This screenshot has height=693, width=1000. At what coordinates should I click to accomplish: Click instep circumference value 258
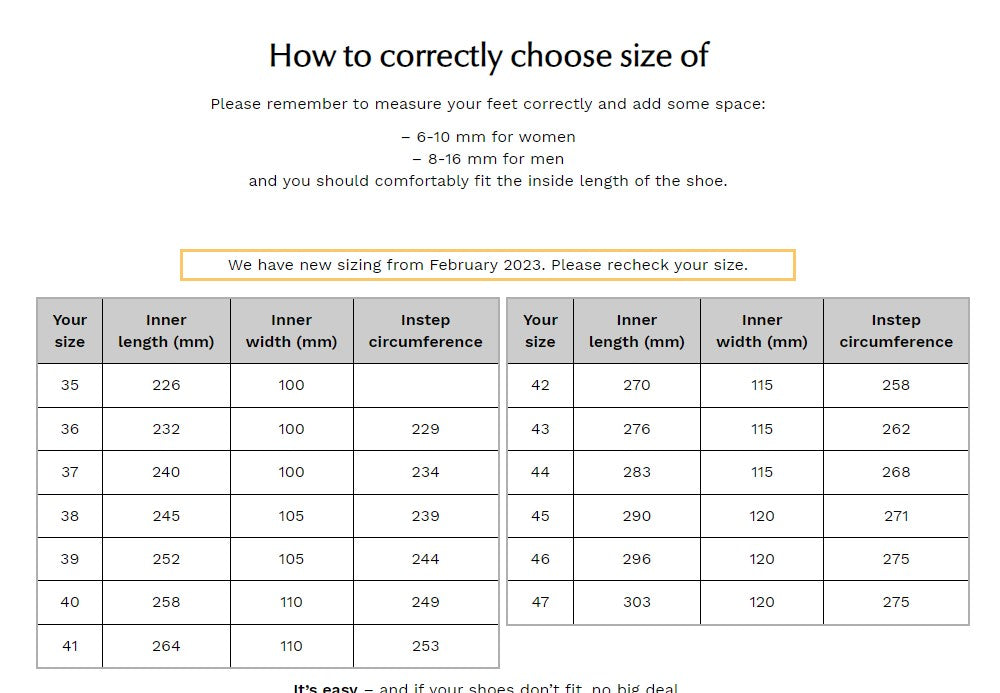coord(896,385)
